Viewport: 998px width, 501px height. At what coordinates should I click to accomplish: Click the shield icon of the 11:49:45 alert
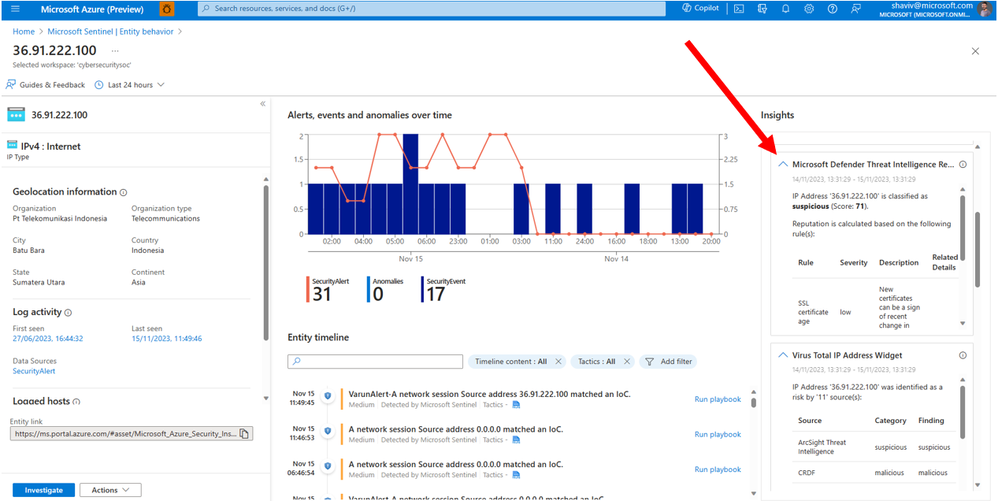point(327,395)
